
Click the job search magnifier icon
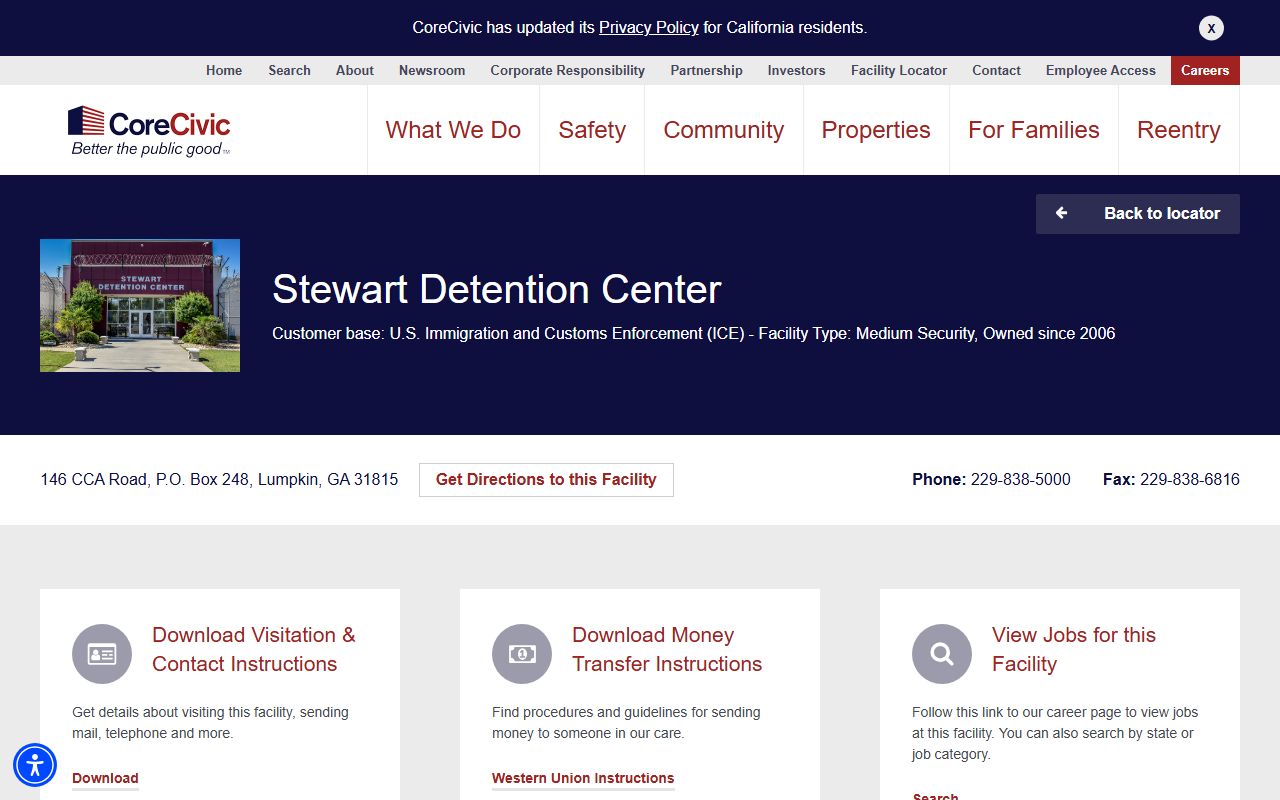point(942,654)
